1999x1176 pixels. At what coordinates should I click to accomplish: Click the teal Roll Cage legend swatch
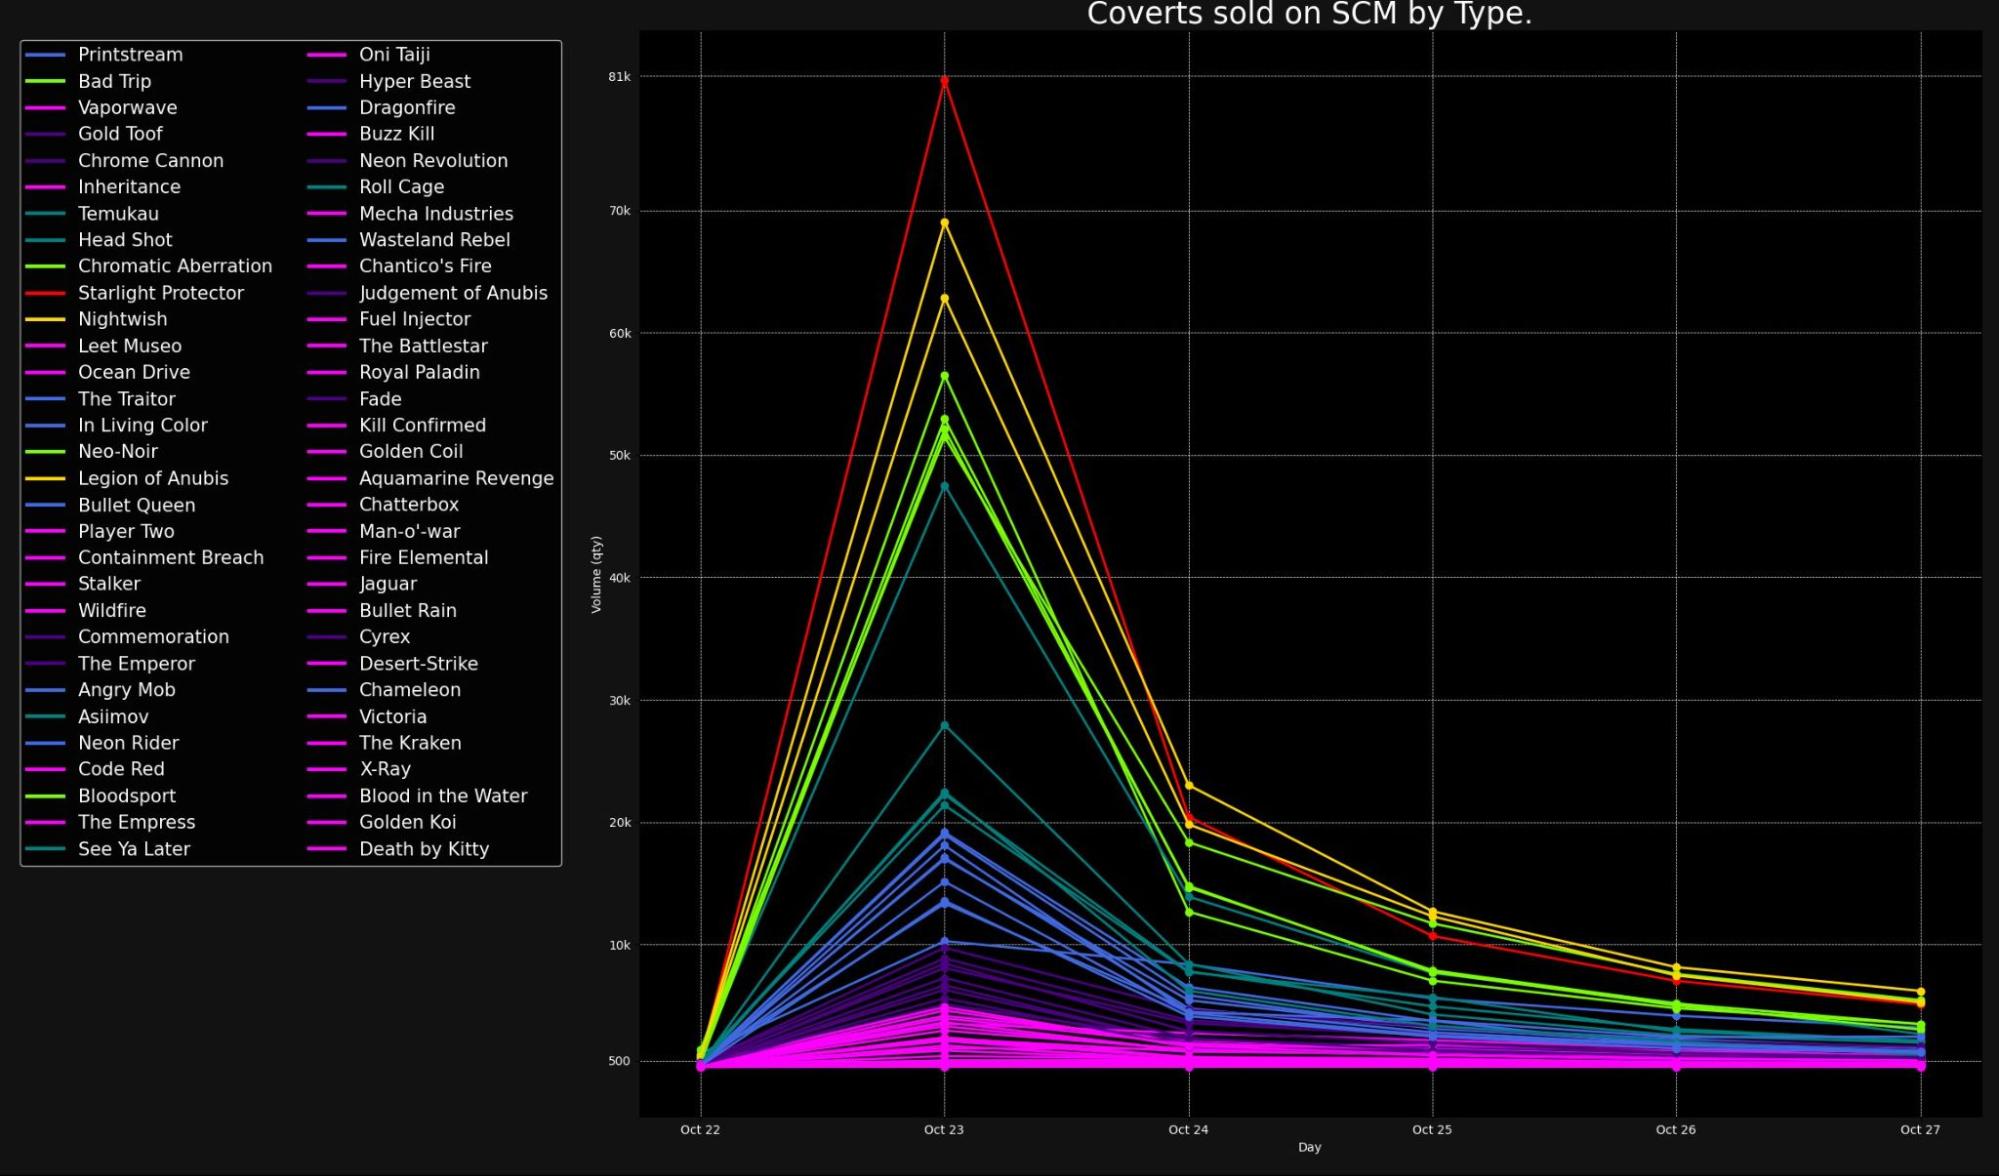[325, 186]
